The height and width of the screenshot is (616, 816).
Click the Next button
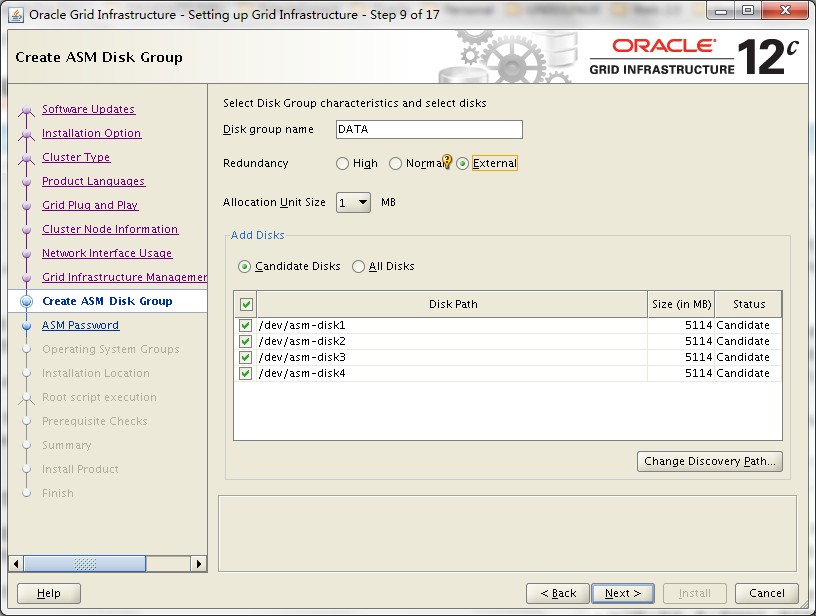(623, 593)
